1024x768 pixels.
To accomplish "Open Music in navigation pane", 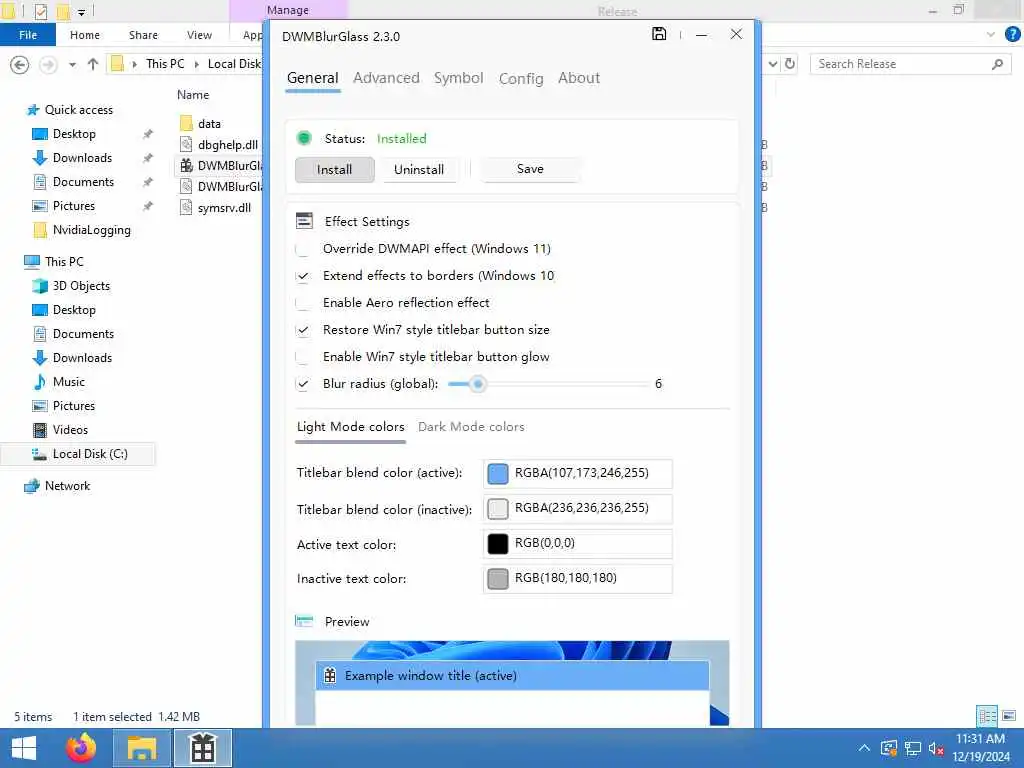I will [69, 382].
